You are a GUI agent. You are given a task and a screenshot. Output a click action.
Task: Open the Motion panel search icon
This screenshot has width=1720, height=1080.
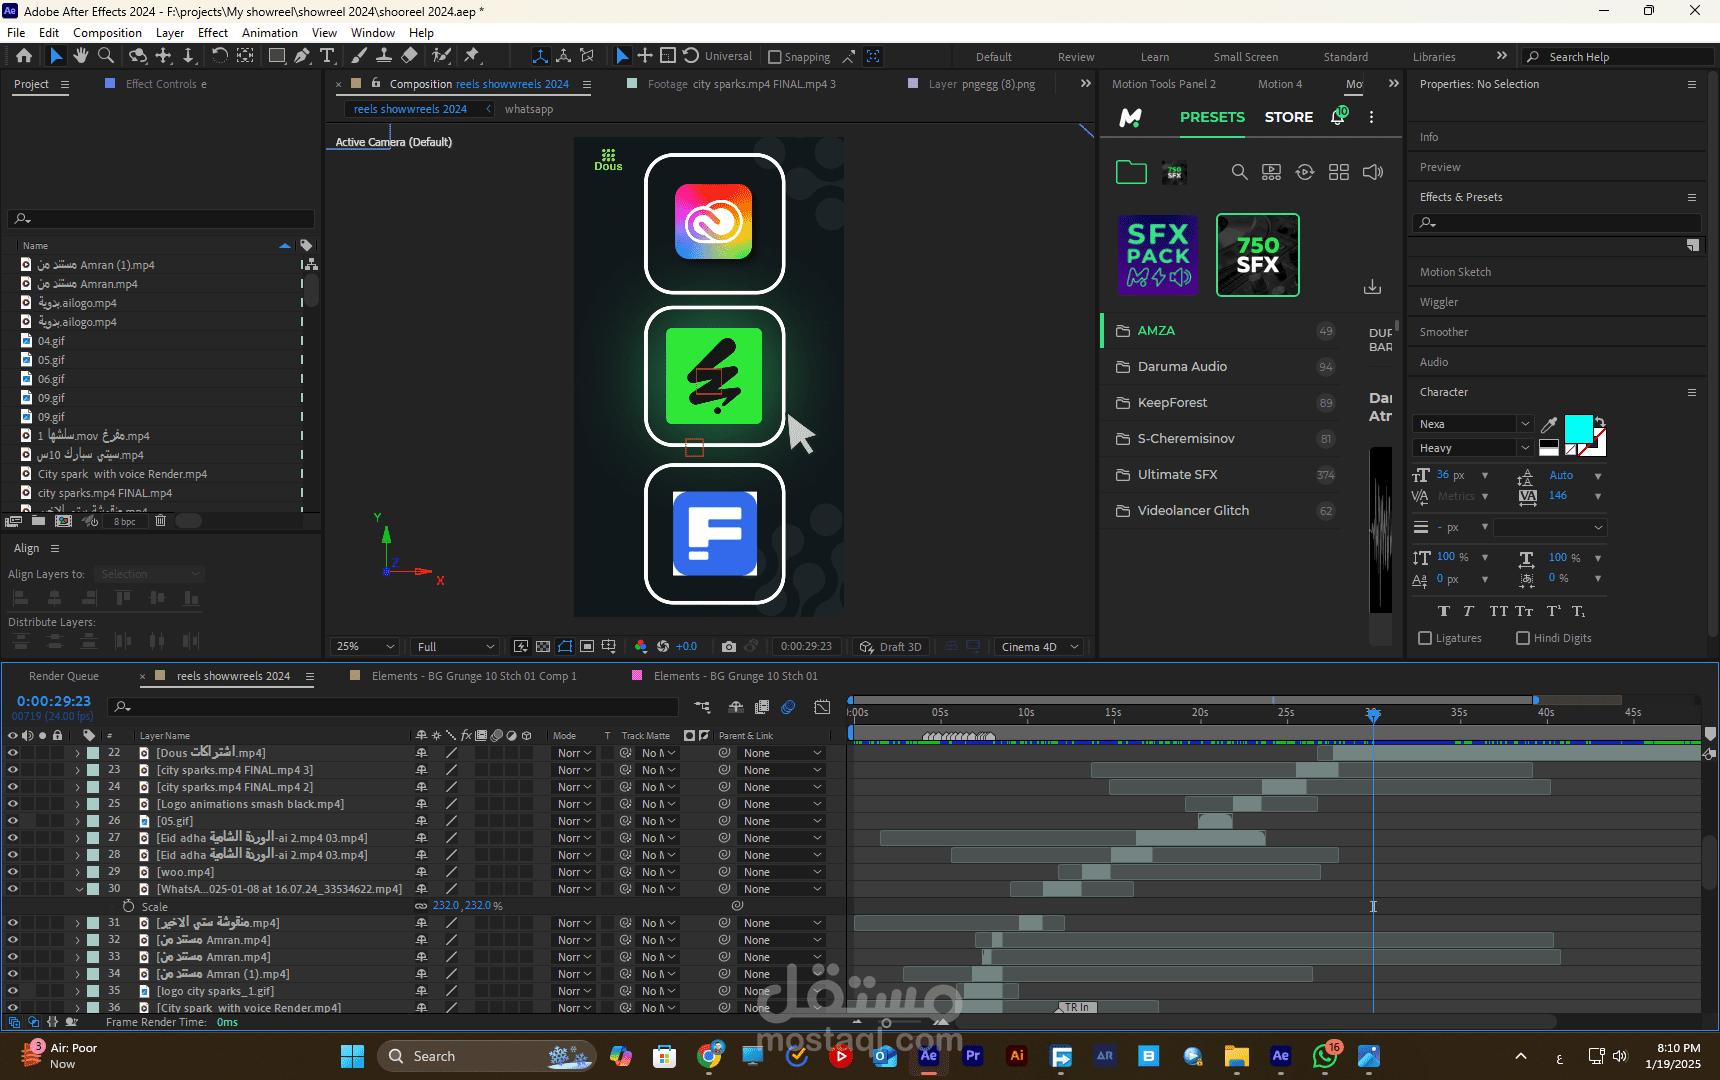(x=1239, y=172)
